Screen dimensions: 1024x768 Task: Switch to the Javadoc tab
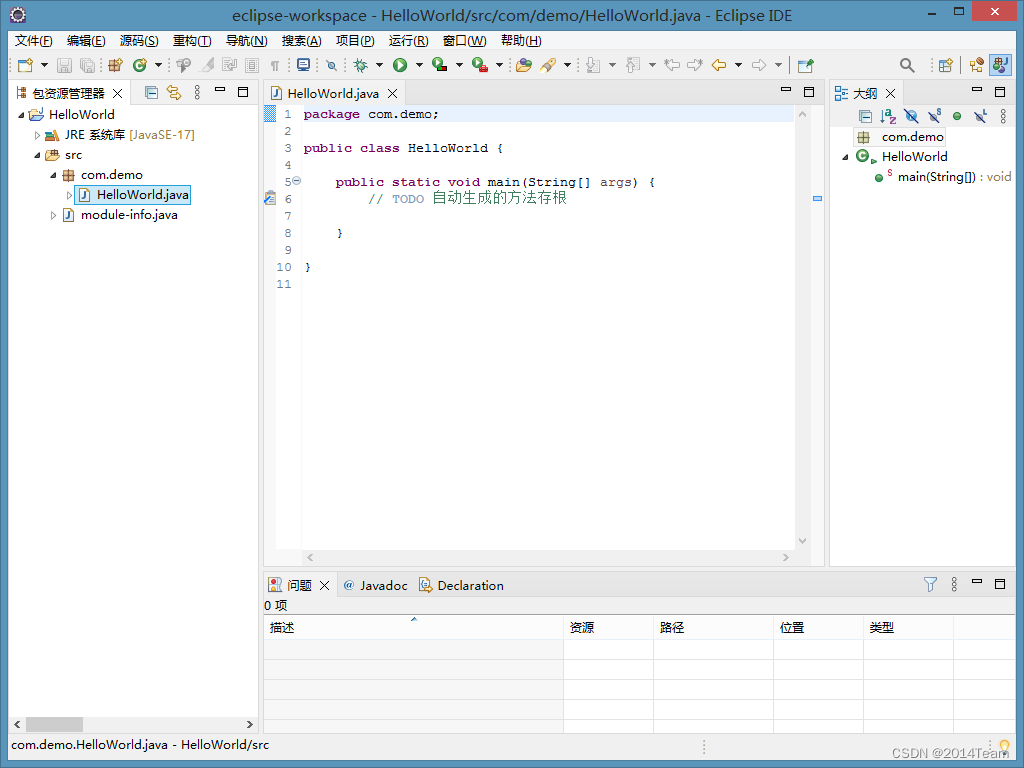tap(383, 585)
